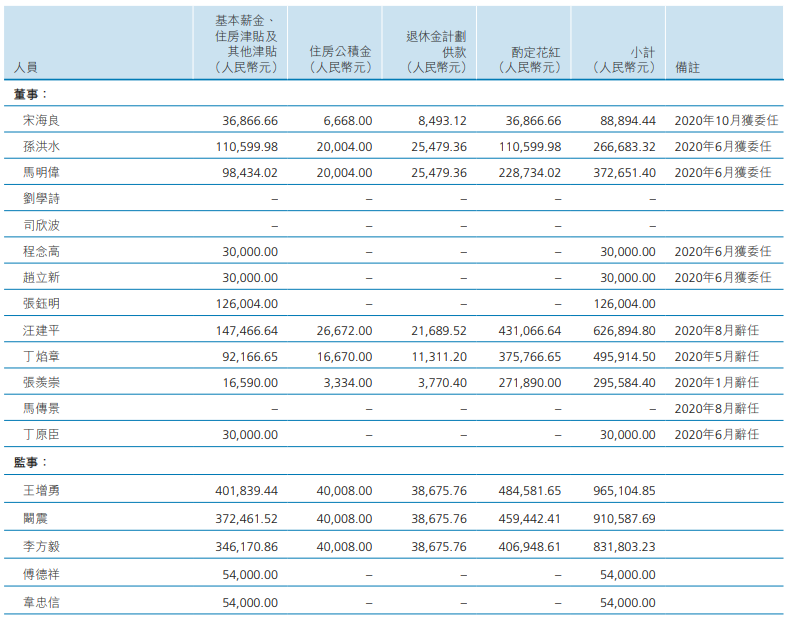Select the name 司欣波
This screenshot has width=786, height=620.
coord(41,225)
